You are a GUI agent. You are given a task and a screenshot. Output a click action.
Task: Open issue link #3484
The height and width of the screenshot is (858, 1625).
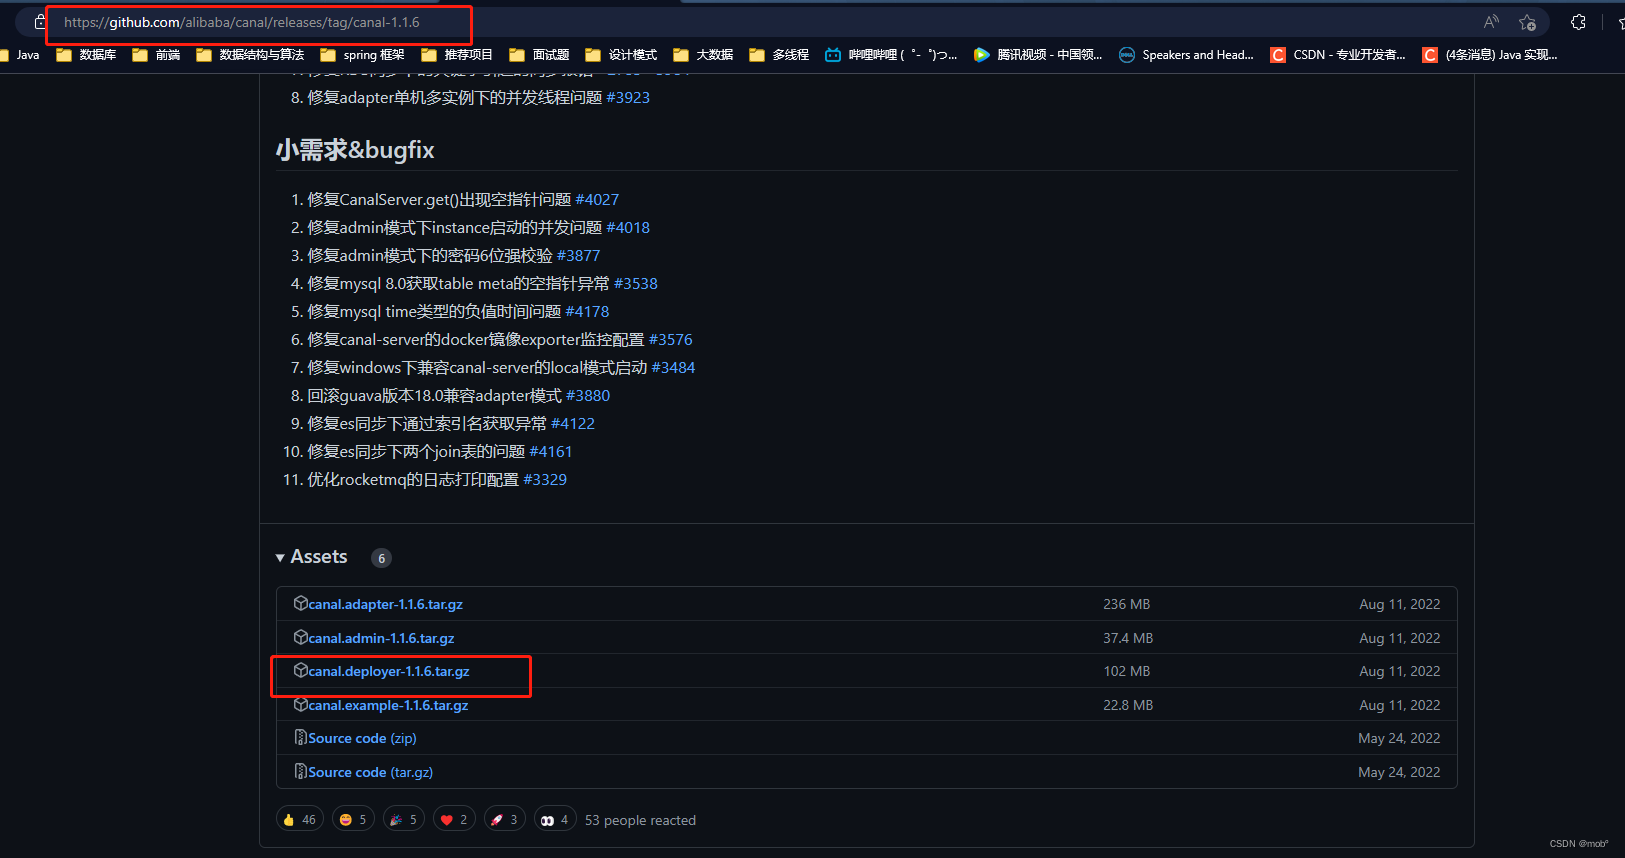[x=673, y=367]
